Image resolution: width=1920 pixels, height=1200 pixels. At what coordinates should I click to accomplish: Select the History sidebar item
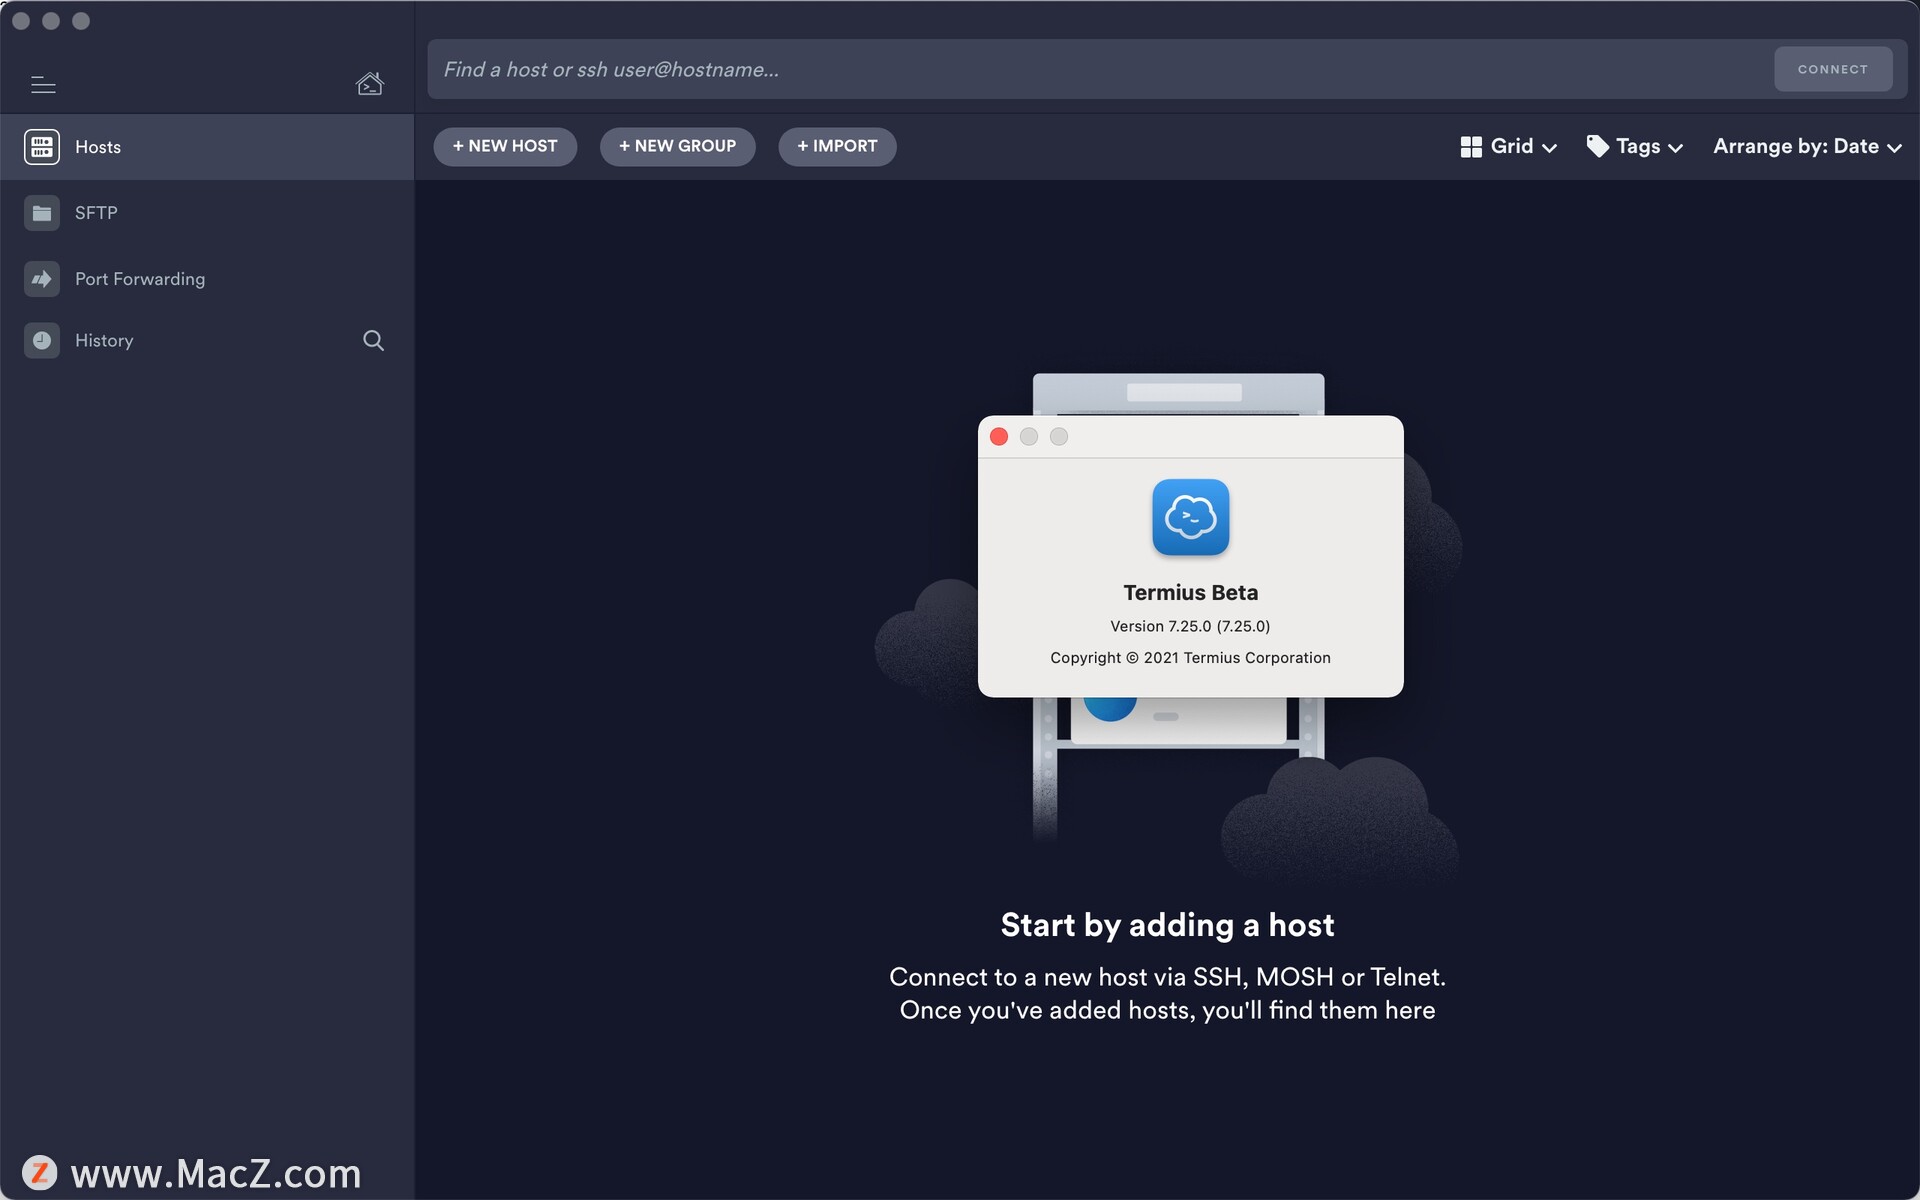point(104,341)
